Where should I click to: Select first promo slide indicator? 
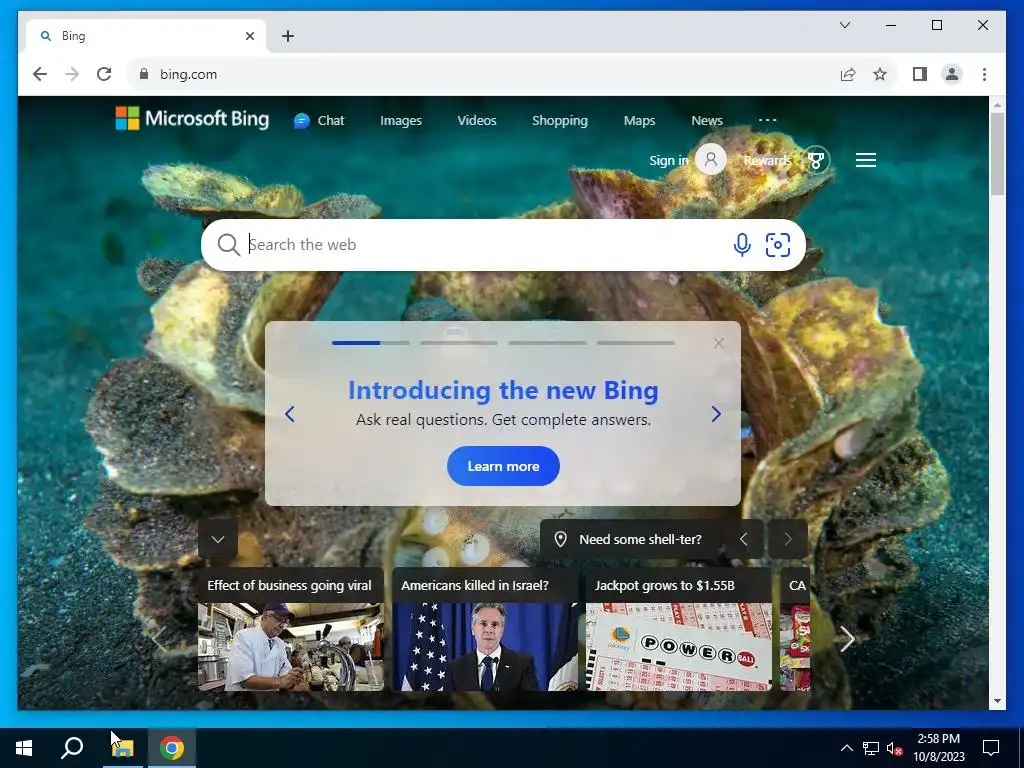[371, 342]
